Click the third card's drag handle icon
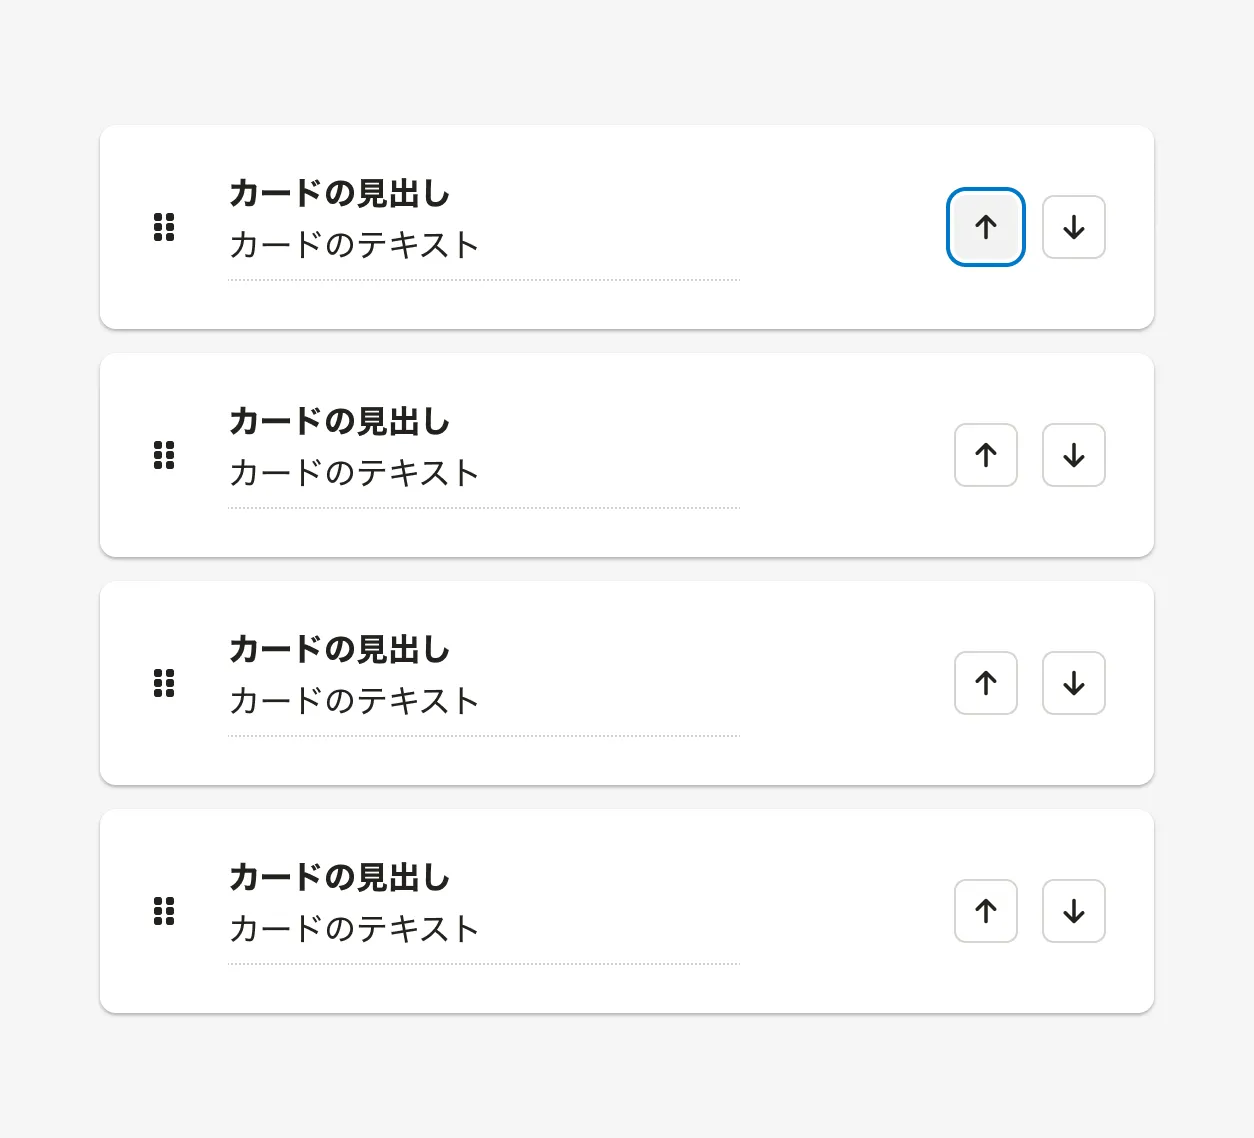The width and height of the screenshot is (1254, 1138). click(164, 683)
